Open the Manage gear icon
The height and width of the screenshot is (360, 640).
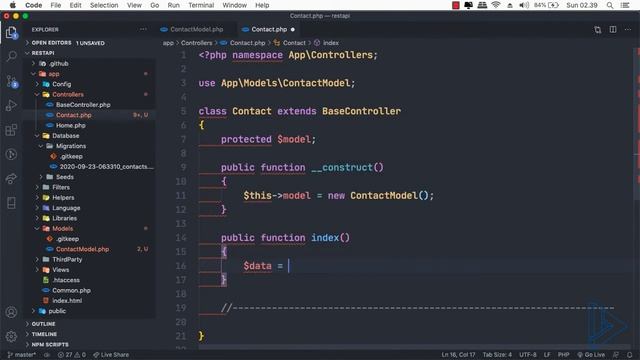point(11,336)
